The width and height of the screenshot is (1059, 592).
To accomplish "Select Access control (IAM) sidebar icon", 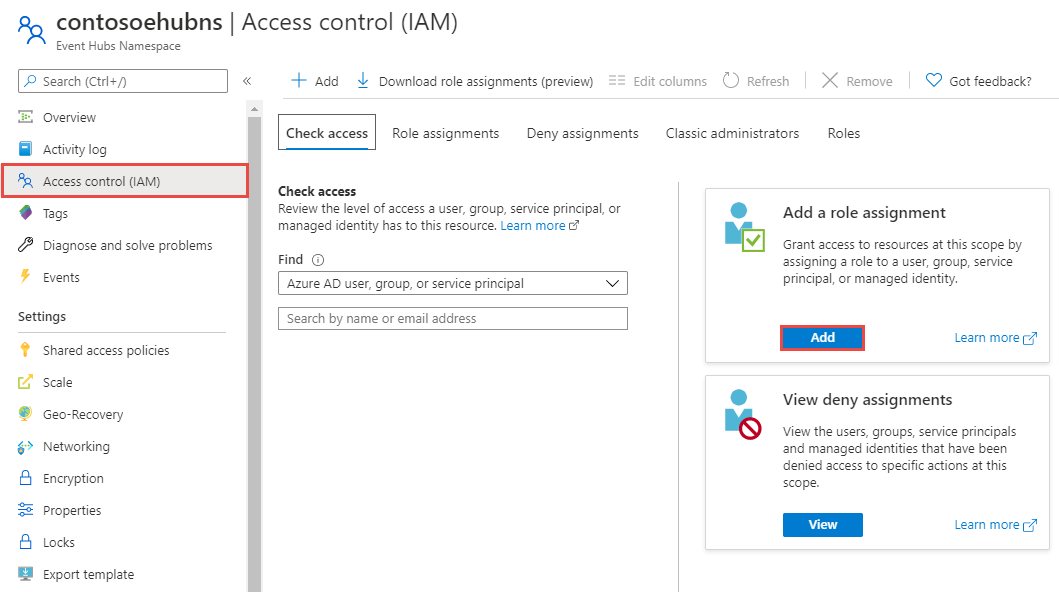I will click(26, 181).
